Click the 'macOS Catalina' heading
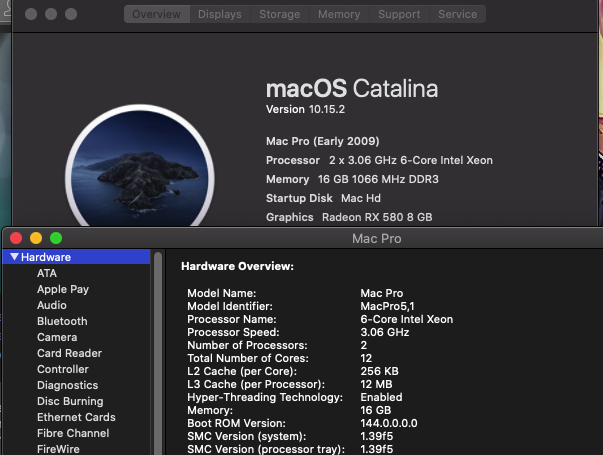This screenshot has width=603, height=455. [352, 88]
